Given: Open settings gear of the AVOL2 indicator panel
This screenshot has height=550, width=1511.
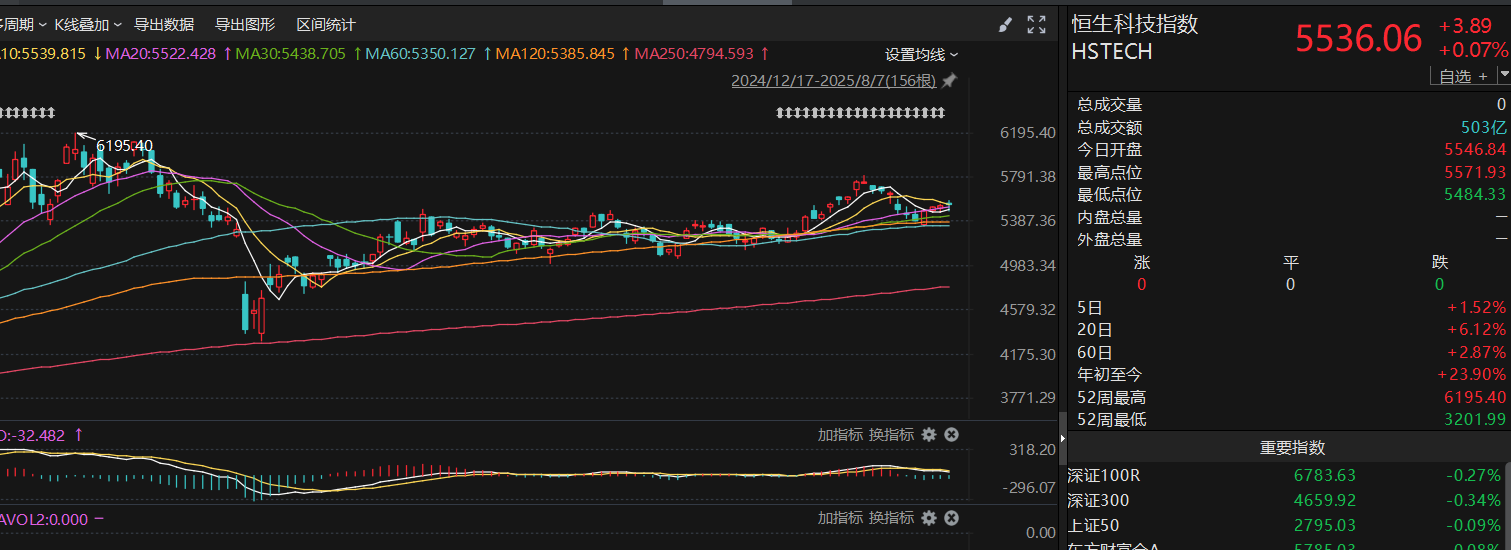Looking at the screenshot, I should [x=929, y=518].
